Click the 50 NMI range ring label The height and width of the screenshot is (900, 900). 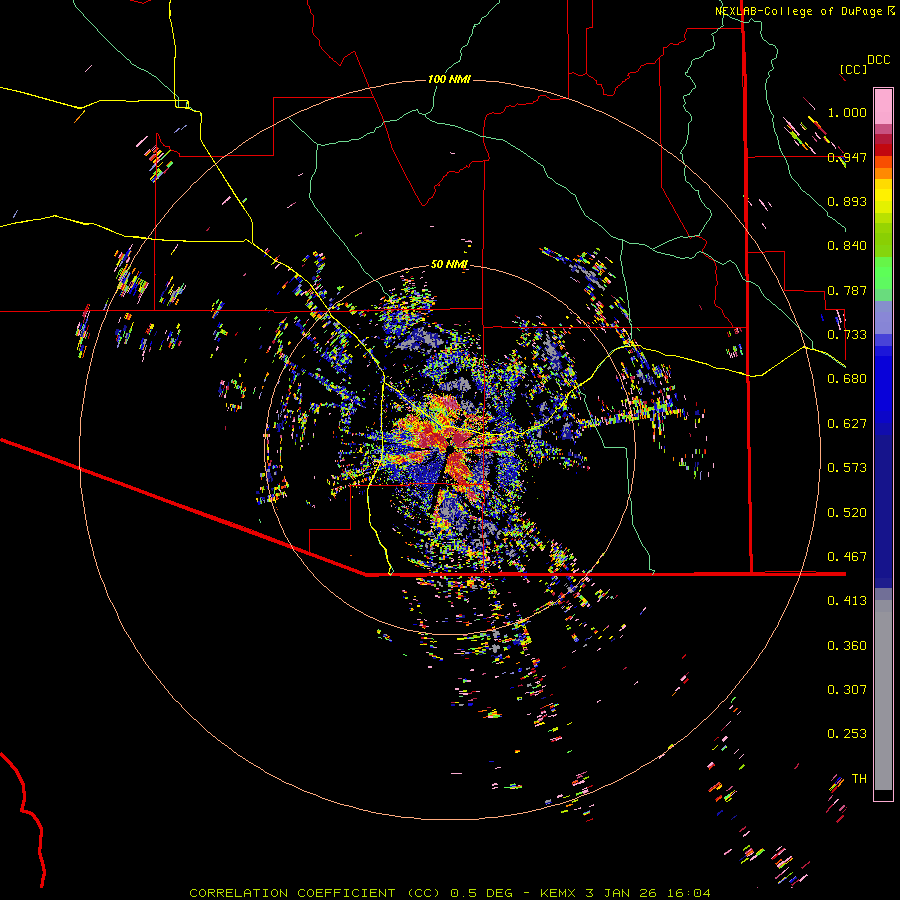coord(449,265)
